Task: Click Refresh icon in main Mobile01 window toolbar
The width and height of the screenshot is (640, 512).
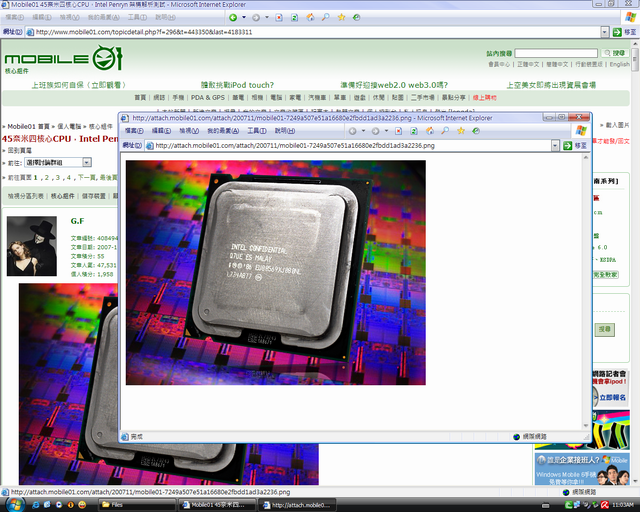Action: (x=294, y=18)
